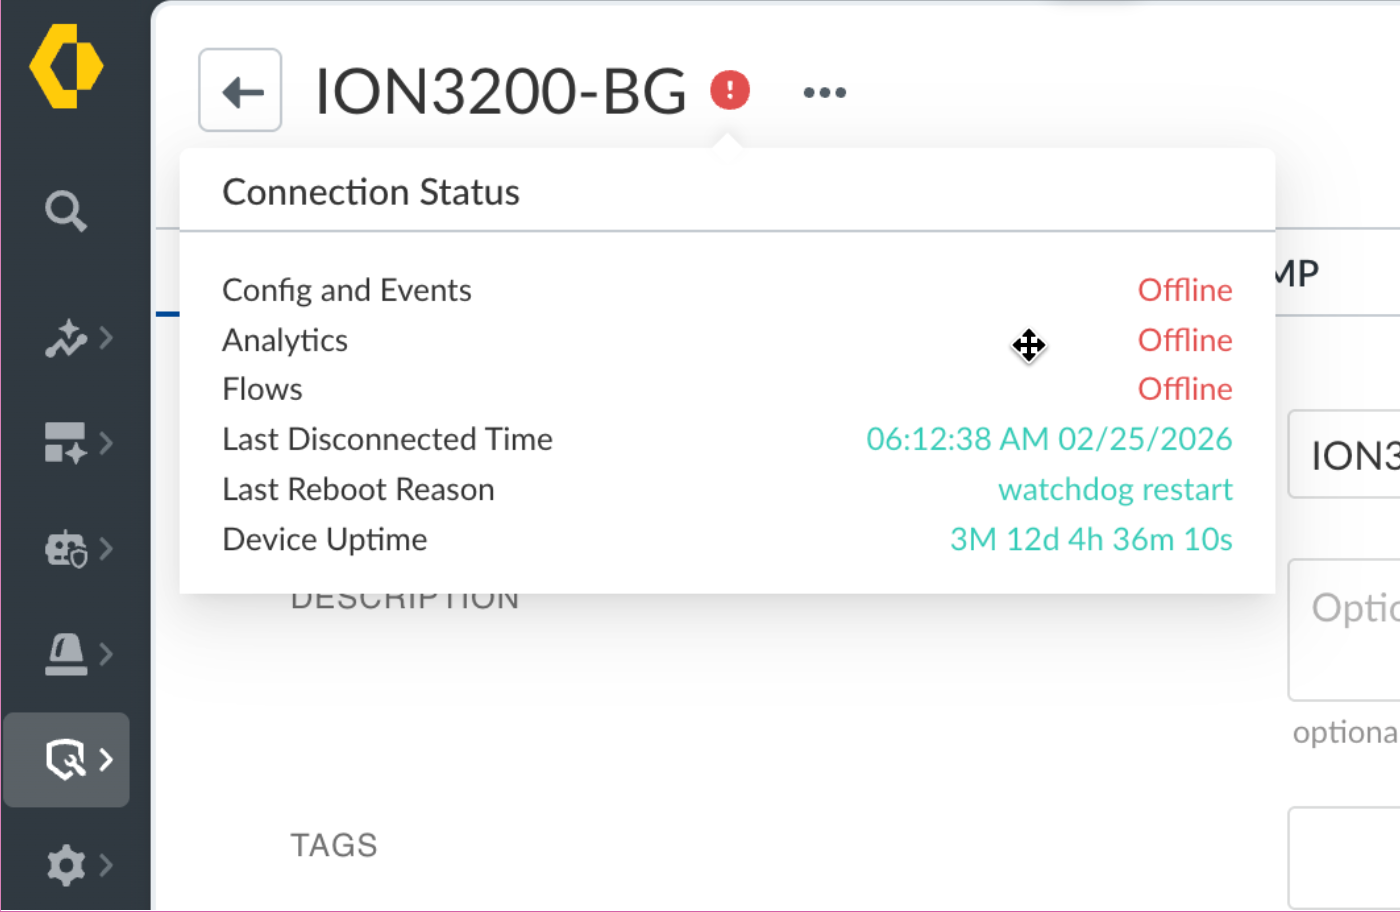Open the settings gear sidebar icon
This screenshot has height=912, width=1400.
[66, 865]
